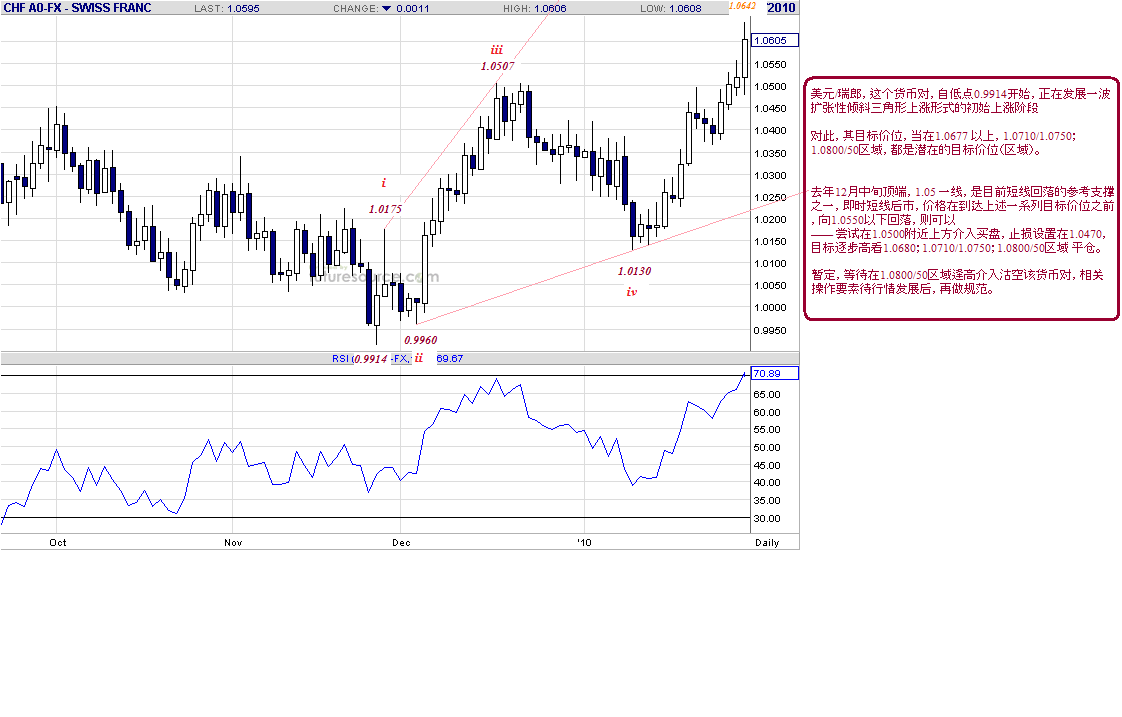Viewport: 1122px width, 717px height.
Task: Click the 1.0100 price axis label
Action: pyautogui.click(x=770, y=264)
